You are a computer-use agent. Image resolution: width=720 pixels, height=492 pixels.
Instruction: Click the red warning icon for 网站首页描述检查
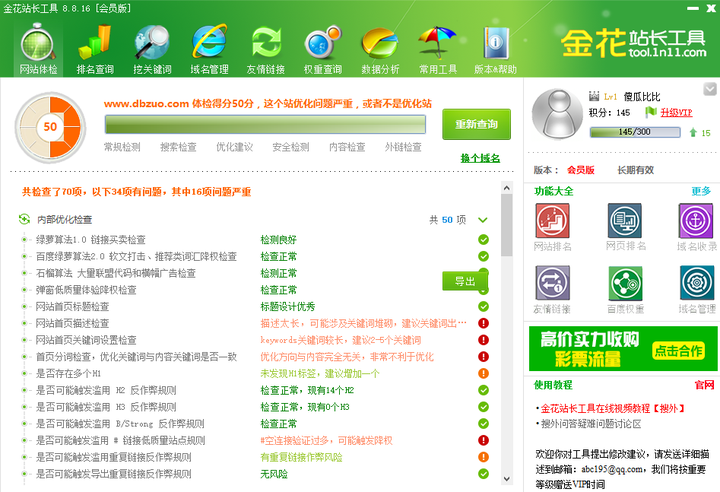[x=483, y=323]
